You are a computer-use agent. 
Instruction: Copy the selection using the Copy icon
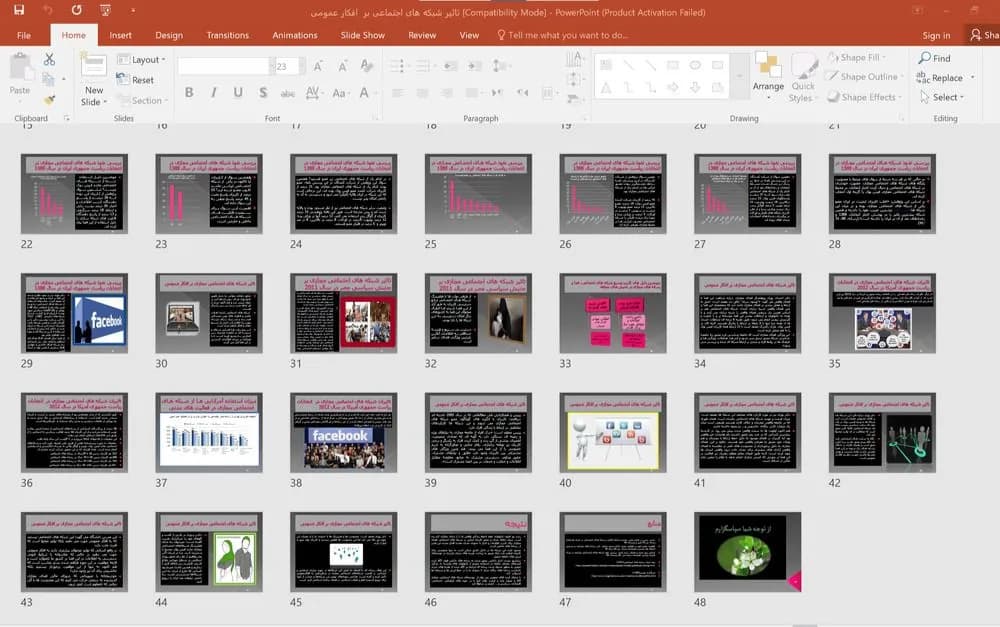[x=48, y=79]
